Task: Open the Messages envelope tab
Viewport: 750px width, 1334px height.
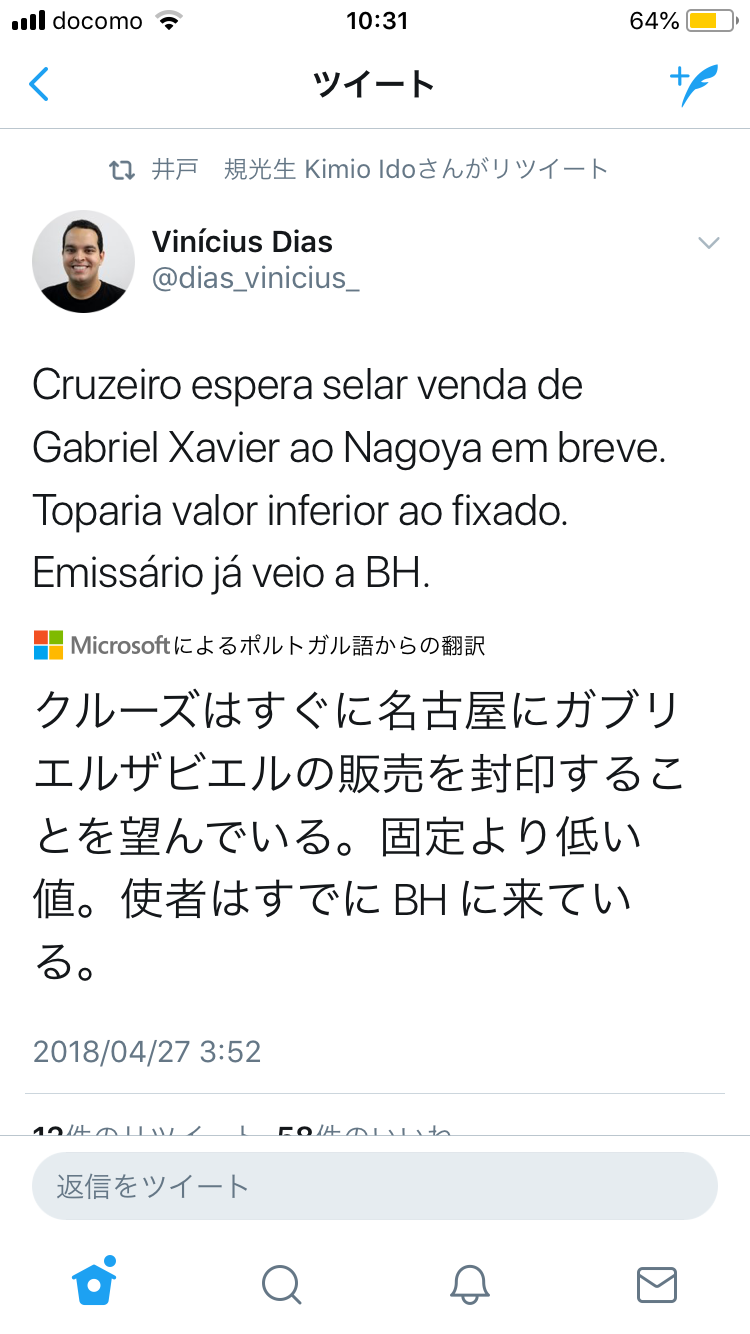Action: pyautogui.click(x=656, y=1284)
